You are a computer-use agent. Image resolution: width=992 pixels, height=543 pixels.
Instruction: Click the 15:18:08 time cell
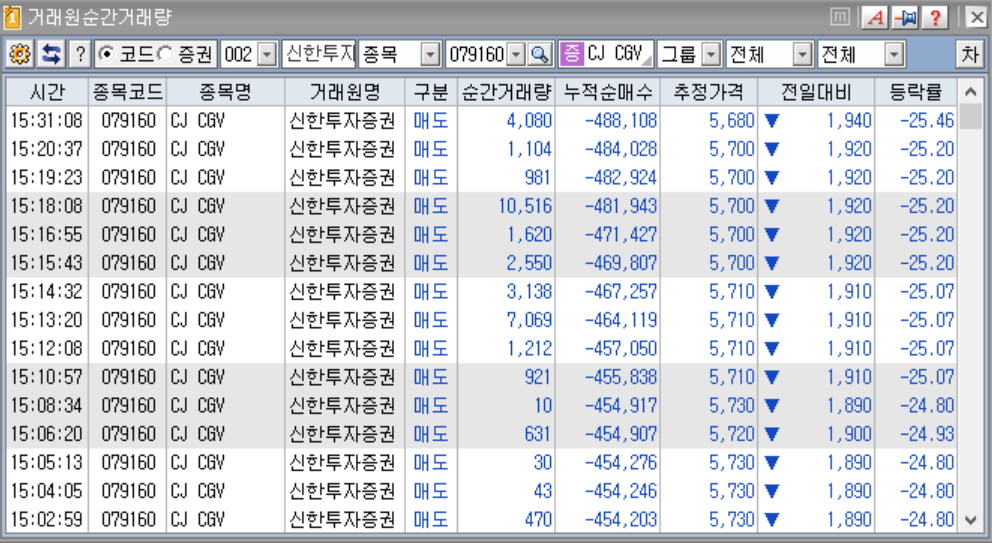tap(47, 206)
